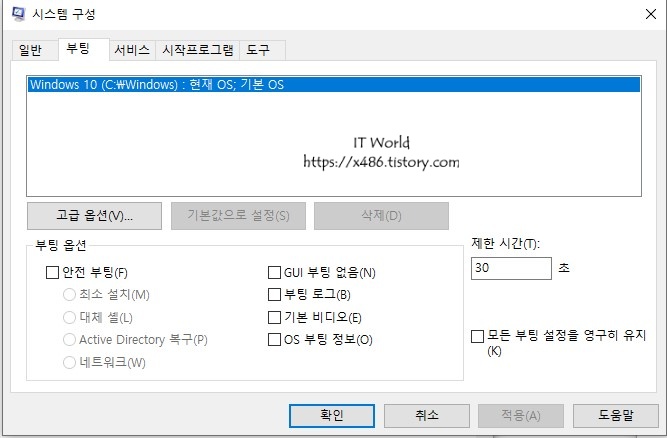The image size is (667, 438).
Task: Confirm with the 확인 button
Action: [x=332, y=415]
